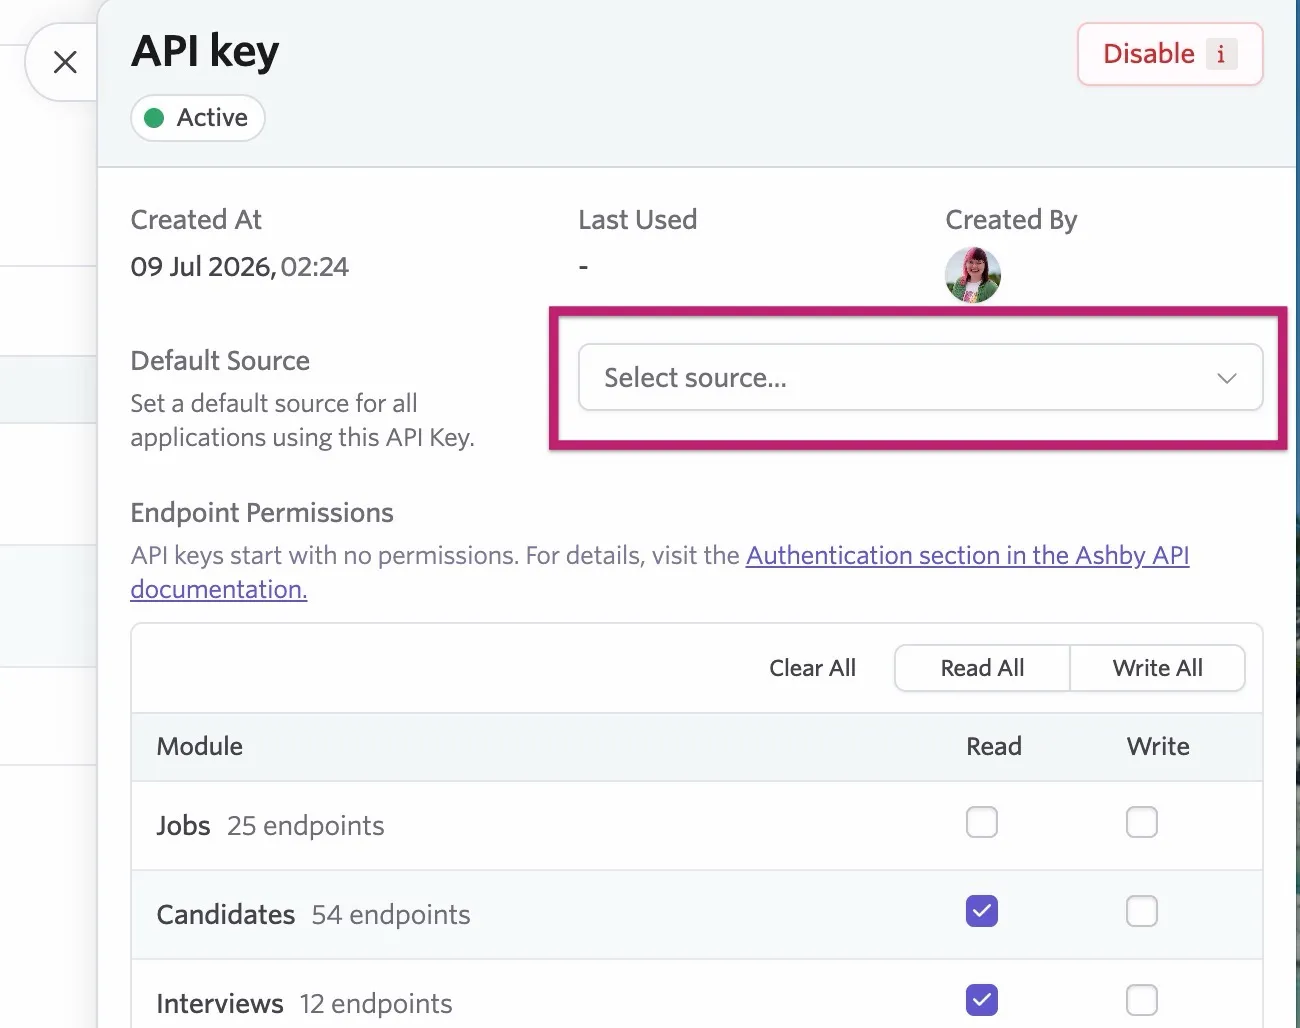The height and width of the screenshot is (1028, 1300).
Task: Click the Clear All button
Action: 812,668
